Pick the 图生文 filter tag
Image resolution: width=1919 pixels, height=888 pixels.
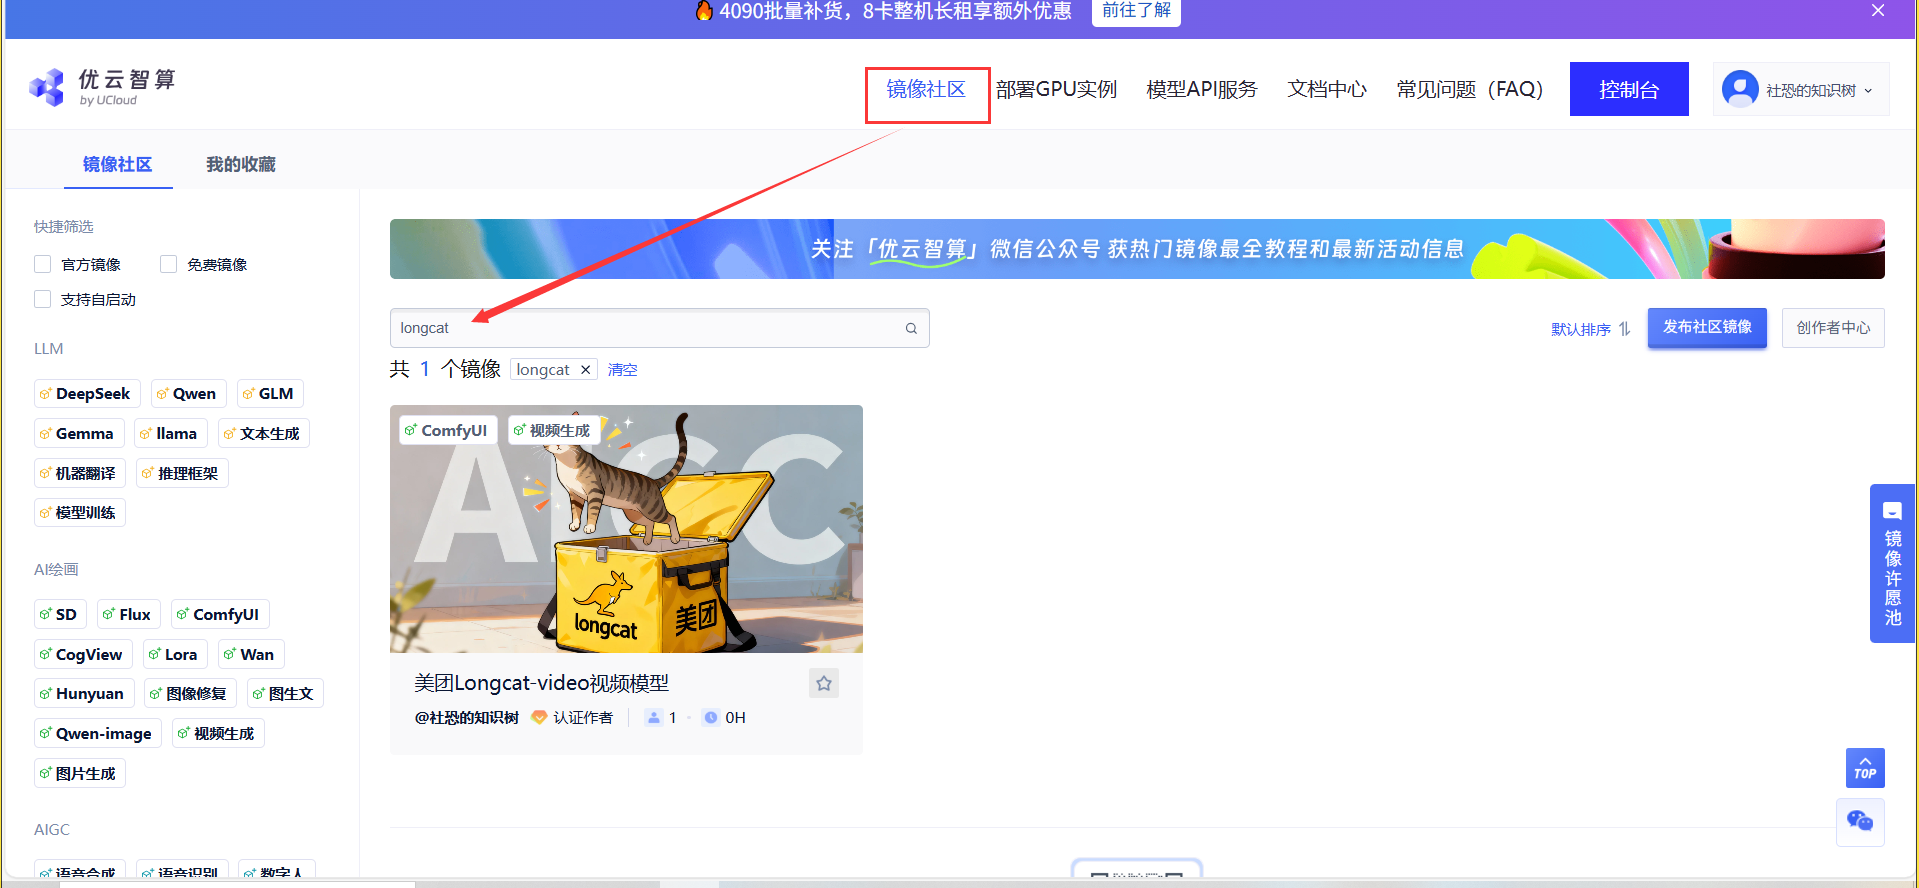pos(285,693)
